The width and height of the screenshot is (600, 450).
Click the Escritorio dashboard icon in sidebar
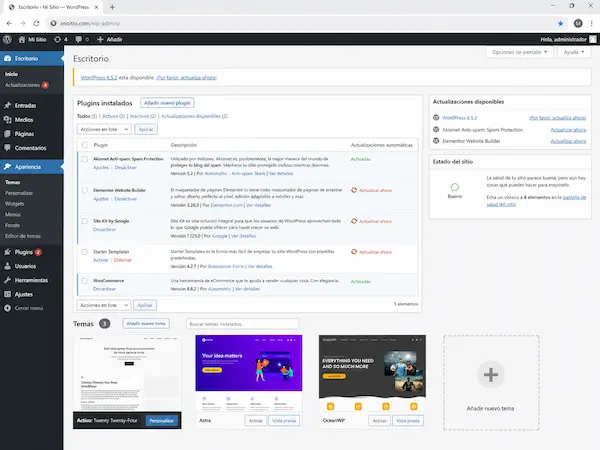point(7,59)
